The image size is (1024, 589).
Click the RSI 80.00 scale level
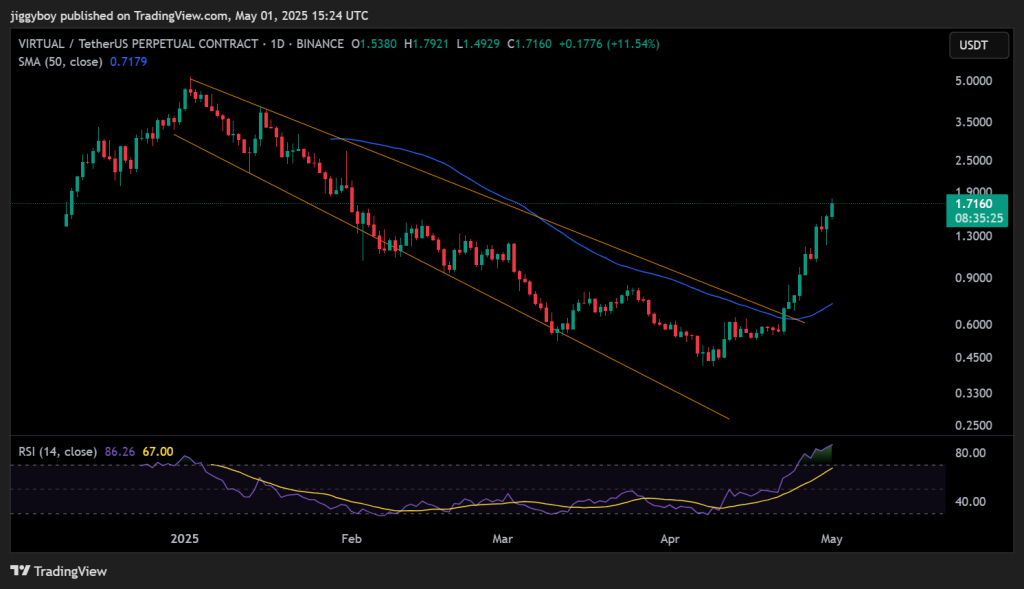[969, 453]
